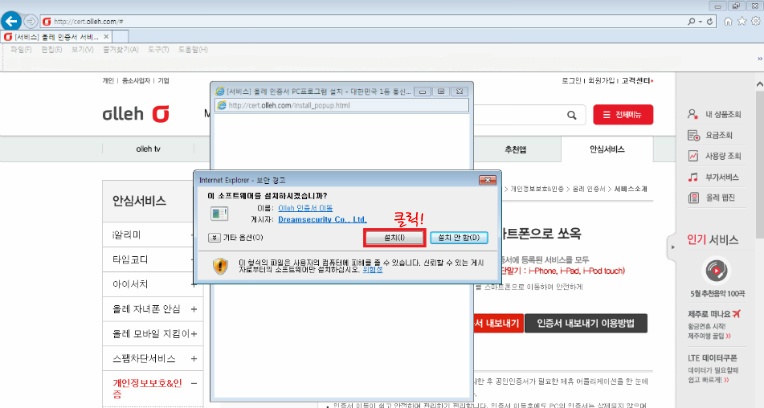Screen dimensions: 764x408
Task: Click 회원가입 link at top
Action: [601, 81]
